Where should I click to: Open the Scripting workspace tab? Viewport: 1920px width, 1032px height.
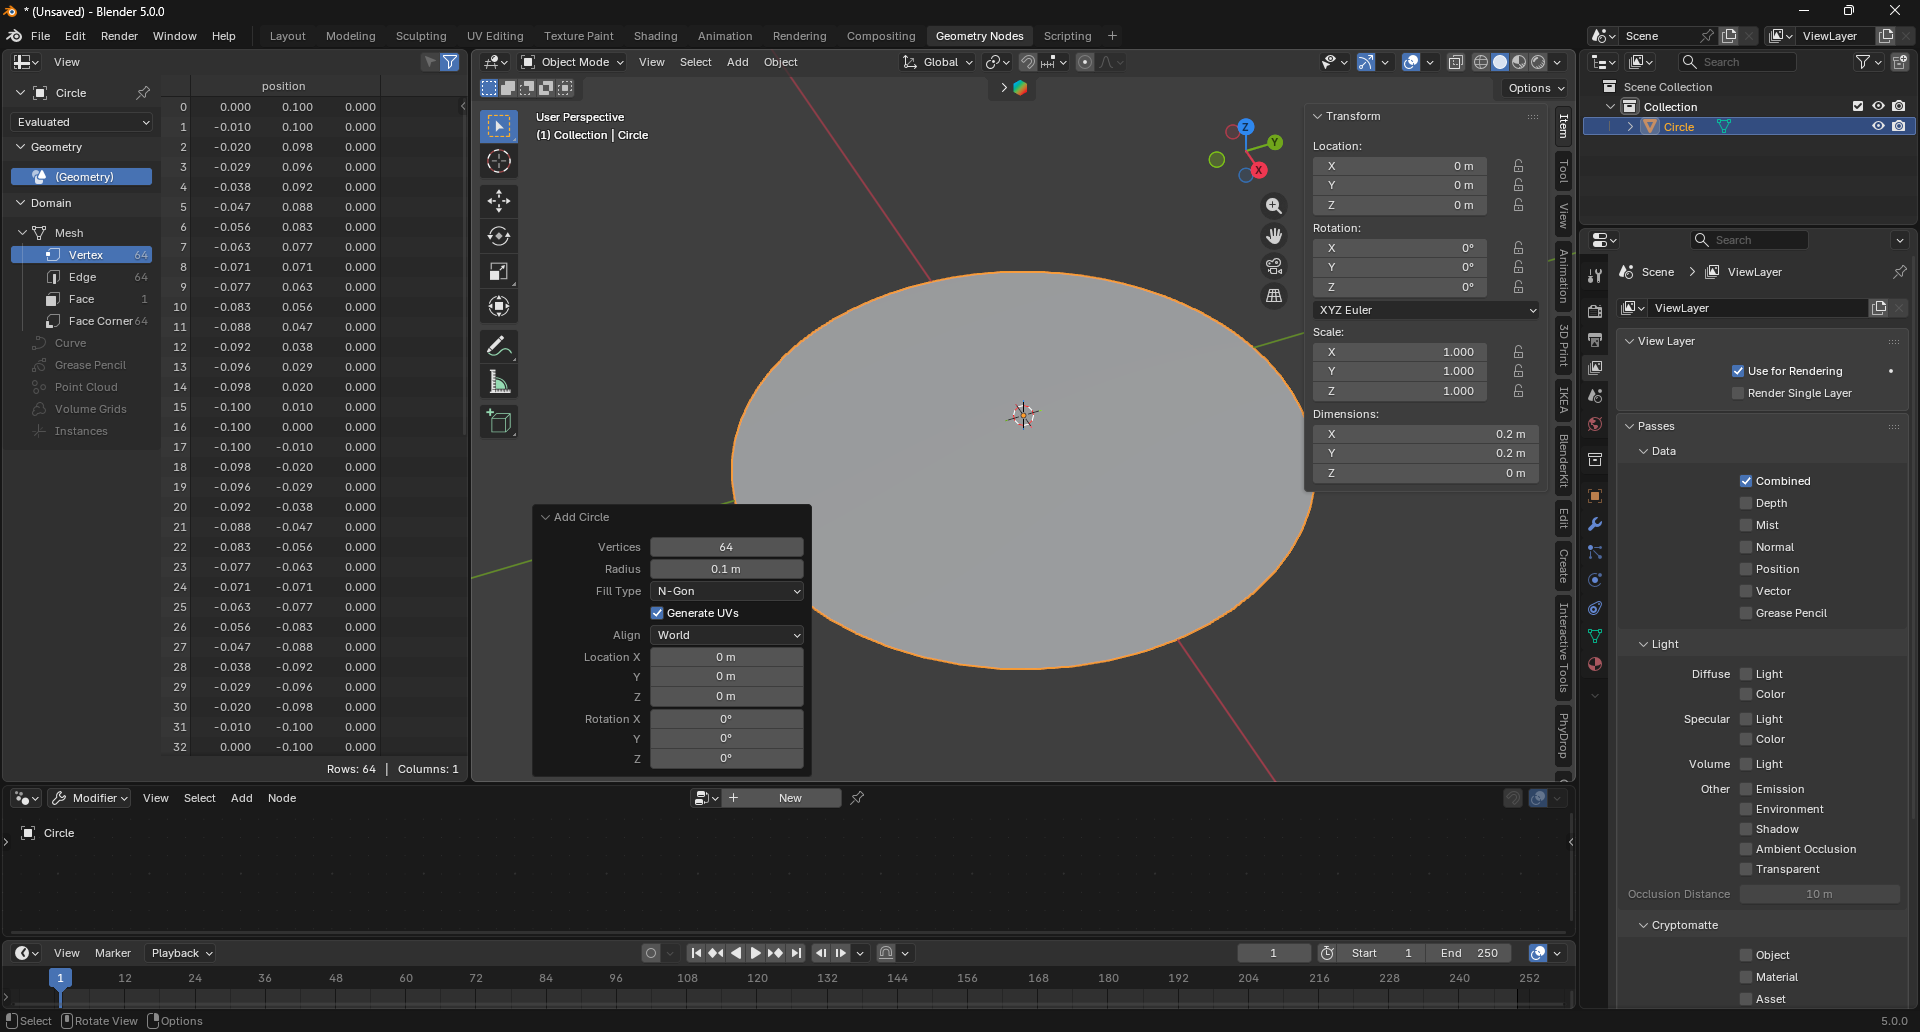coord(1067,36)
